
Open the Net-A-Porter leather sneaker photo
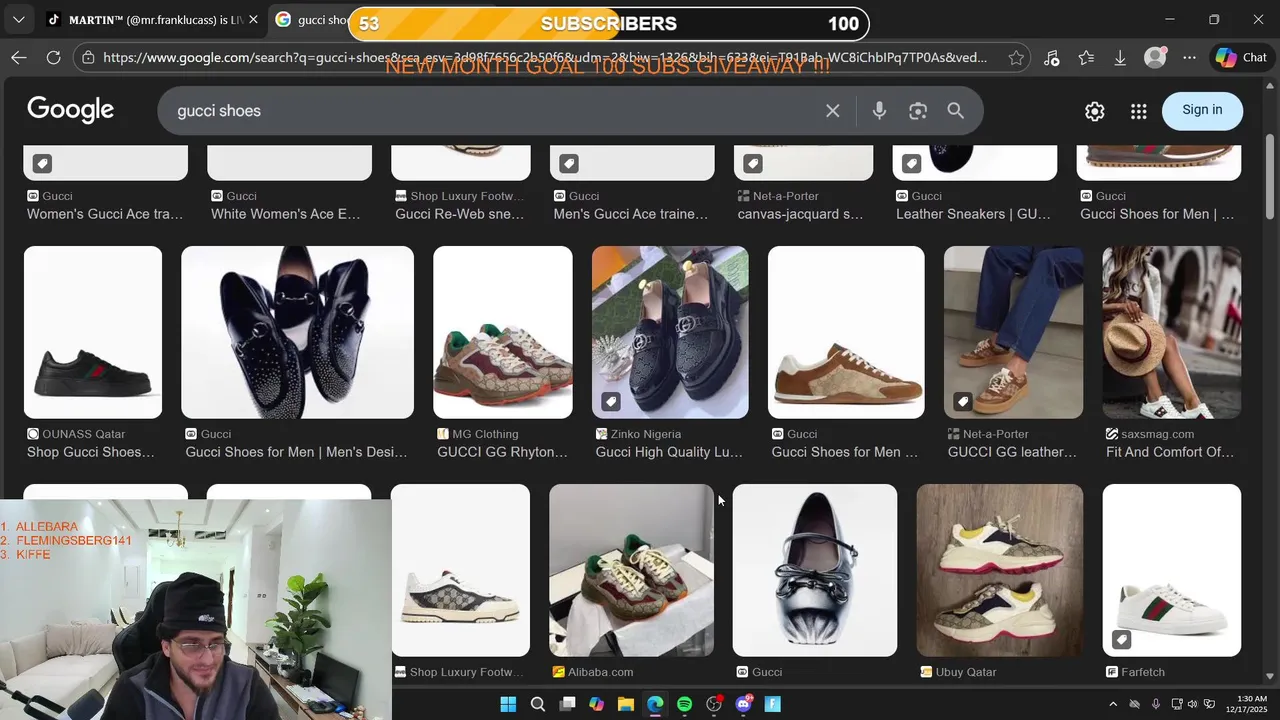[1013, 332]
